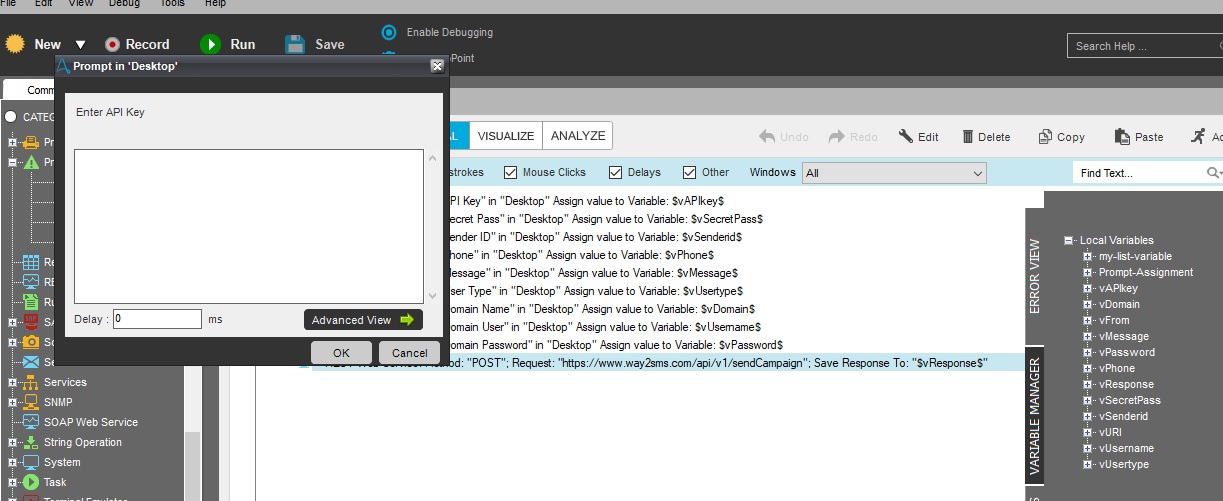
Task: Click the SOAP Web Service command icon
Action: 30,422
